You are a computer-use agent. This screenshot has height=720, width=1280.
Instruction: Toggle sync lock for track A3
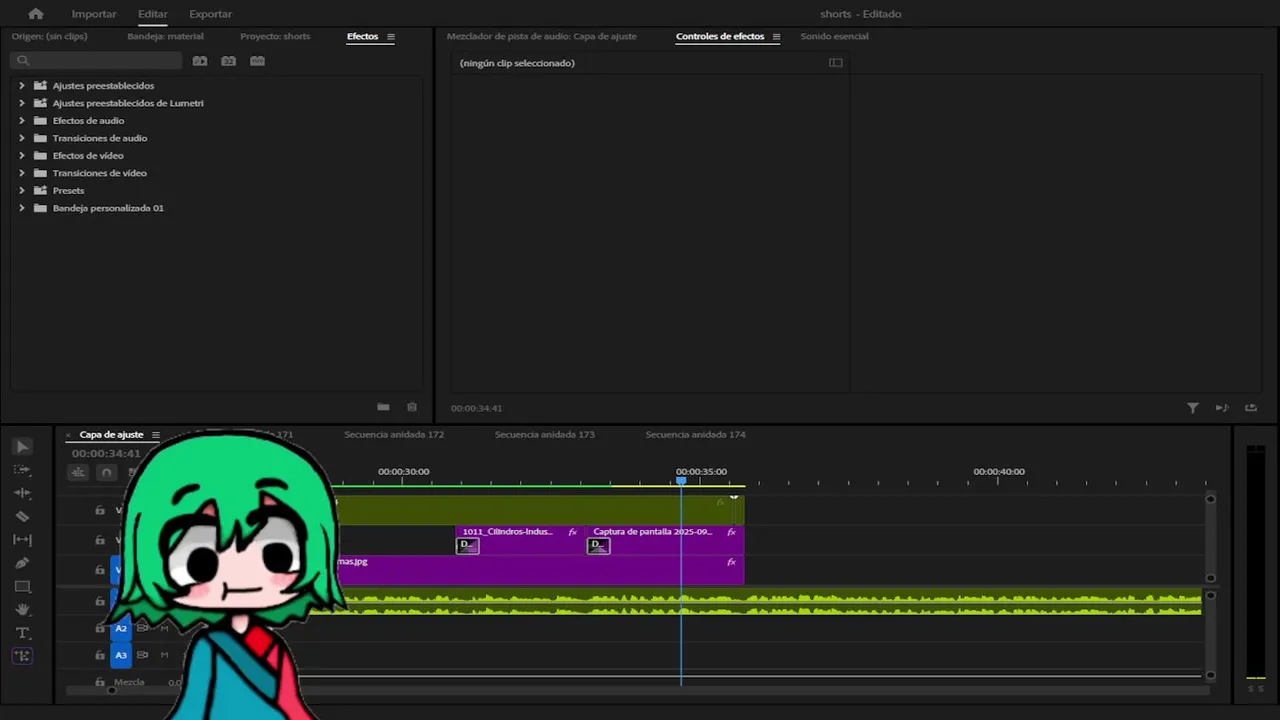pos(142,655)
